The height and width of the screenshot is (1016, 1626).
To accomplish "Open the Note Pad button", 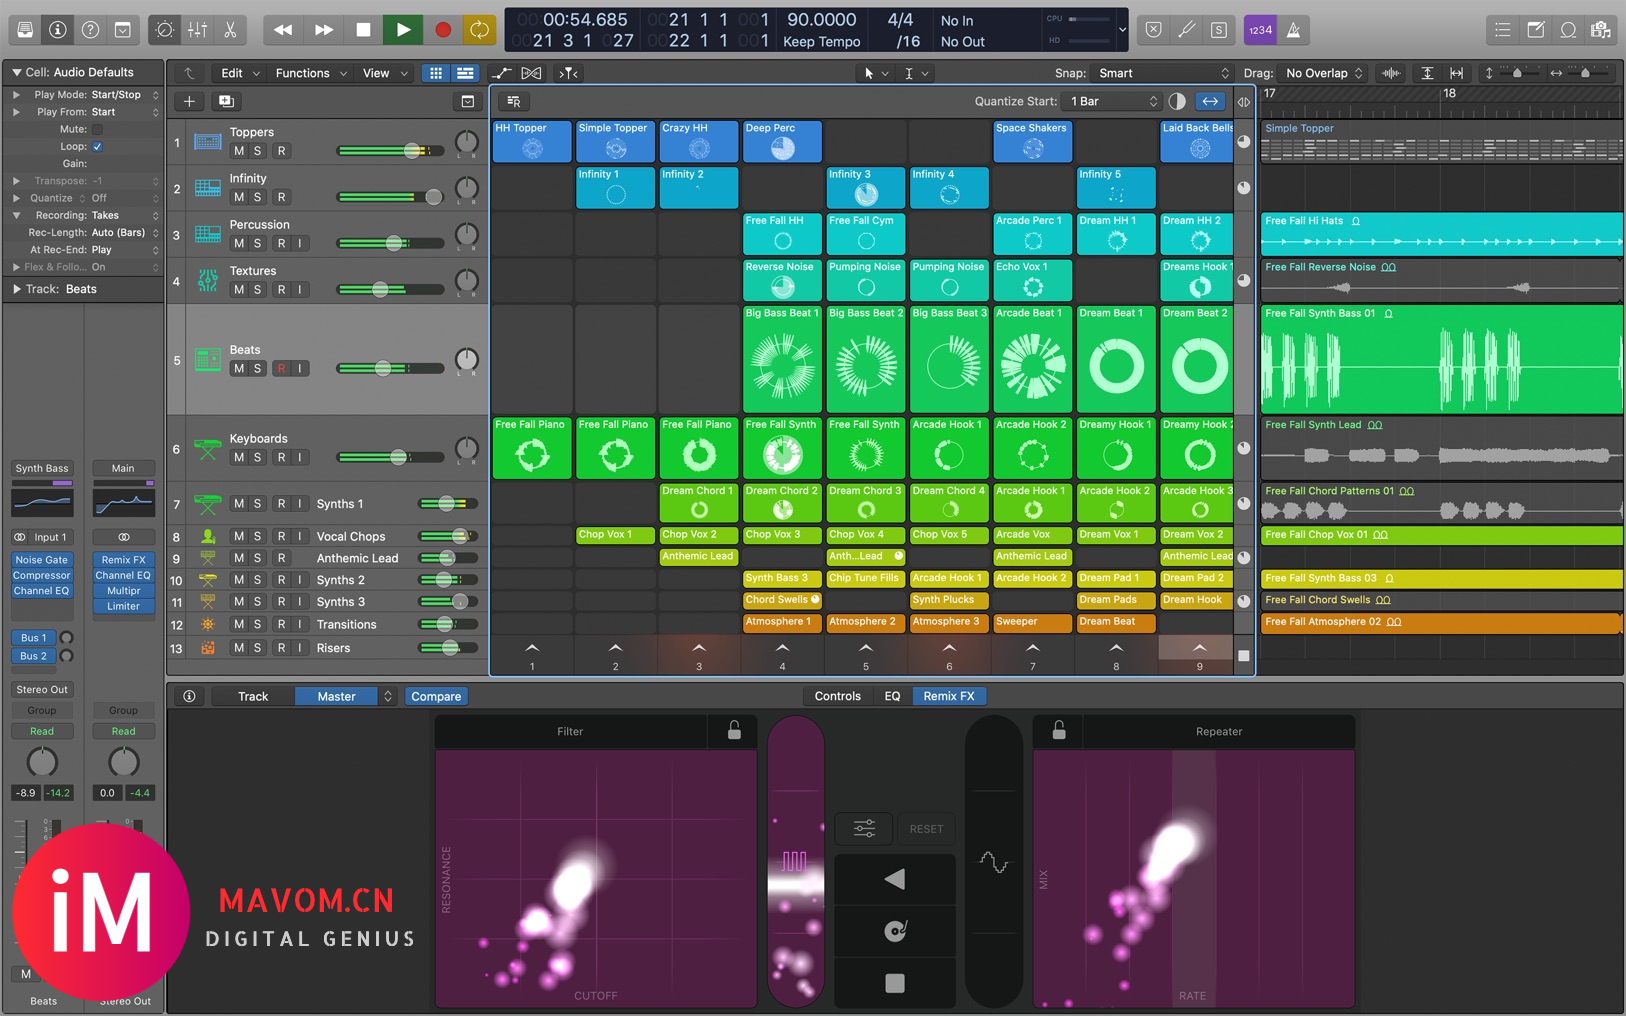I will (1535, 30).
